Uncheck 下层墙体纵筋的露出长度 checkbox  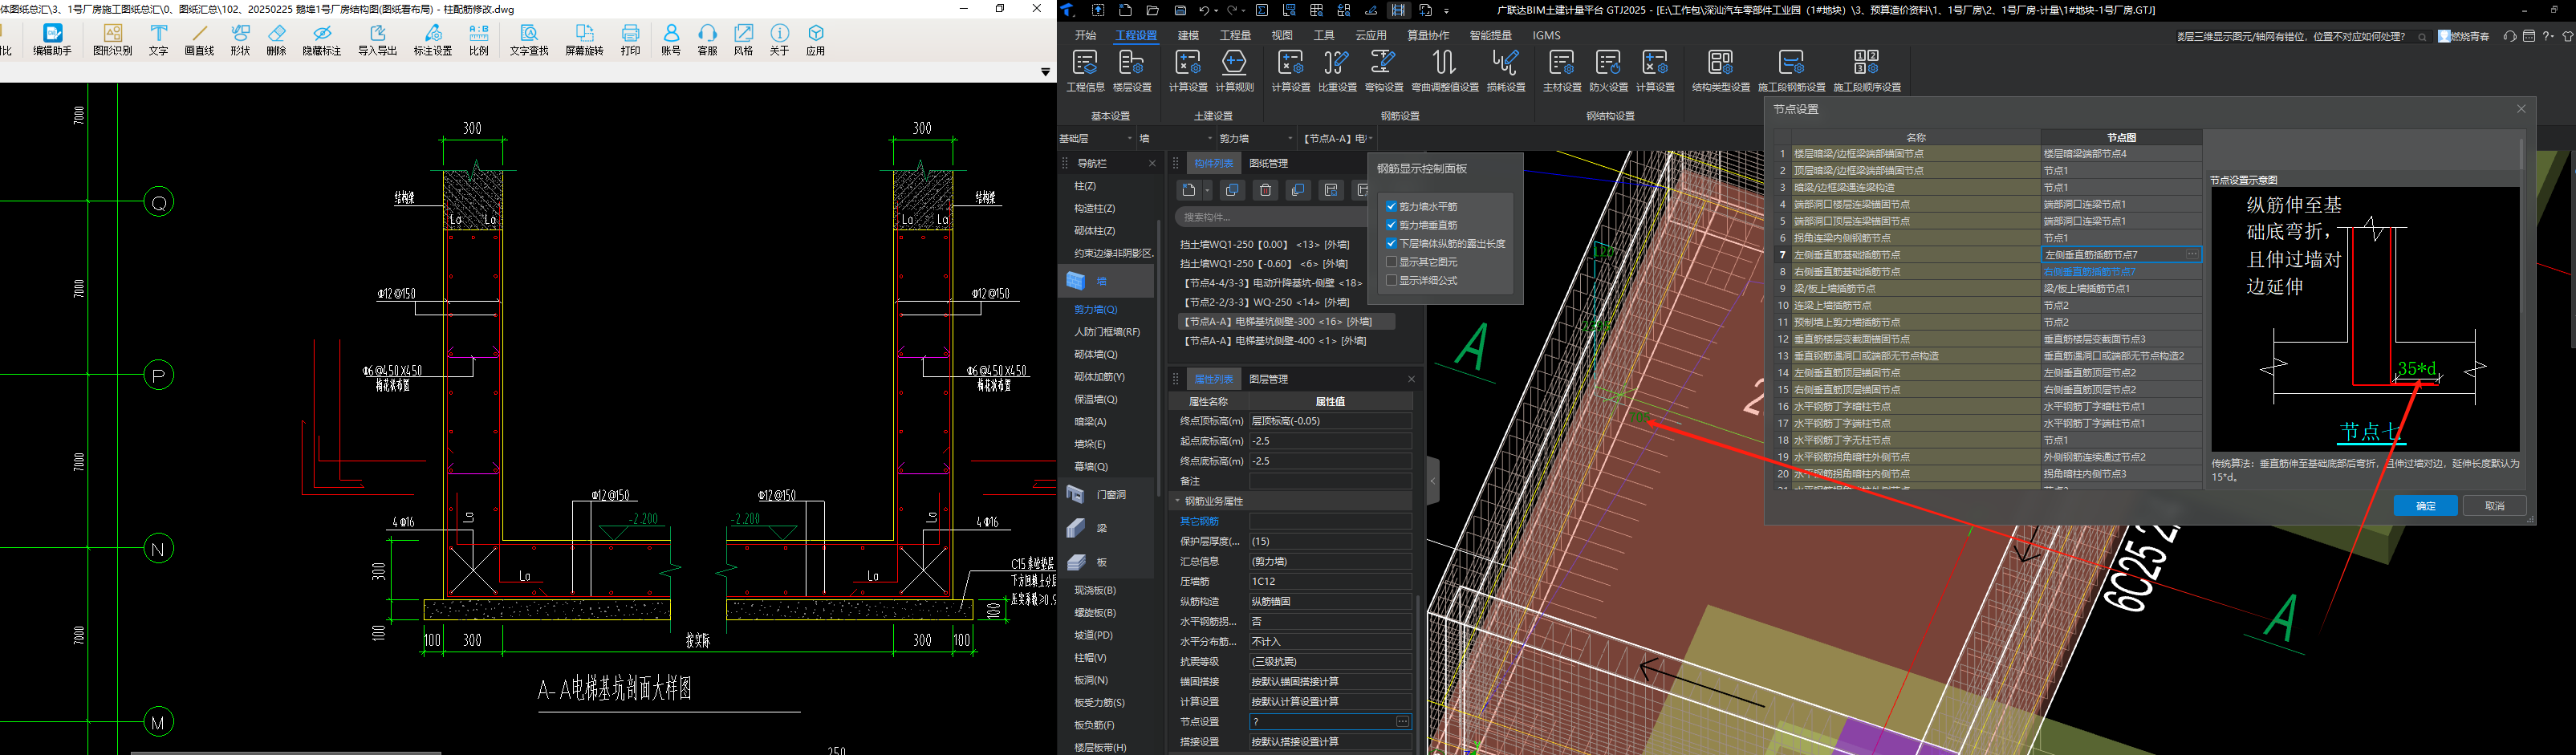coord(1391,243)
